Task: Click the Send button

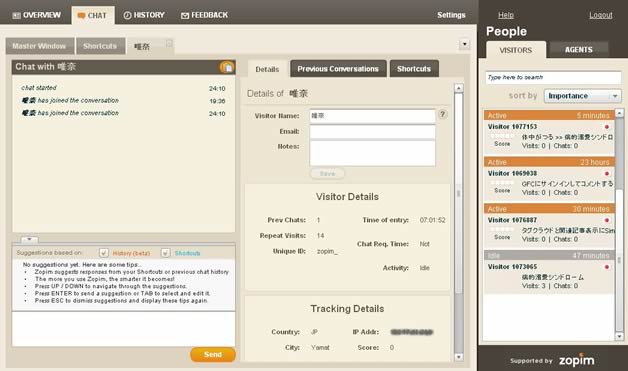Action: [213, 355]
